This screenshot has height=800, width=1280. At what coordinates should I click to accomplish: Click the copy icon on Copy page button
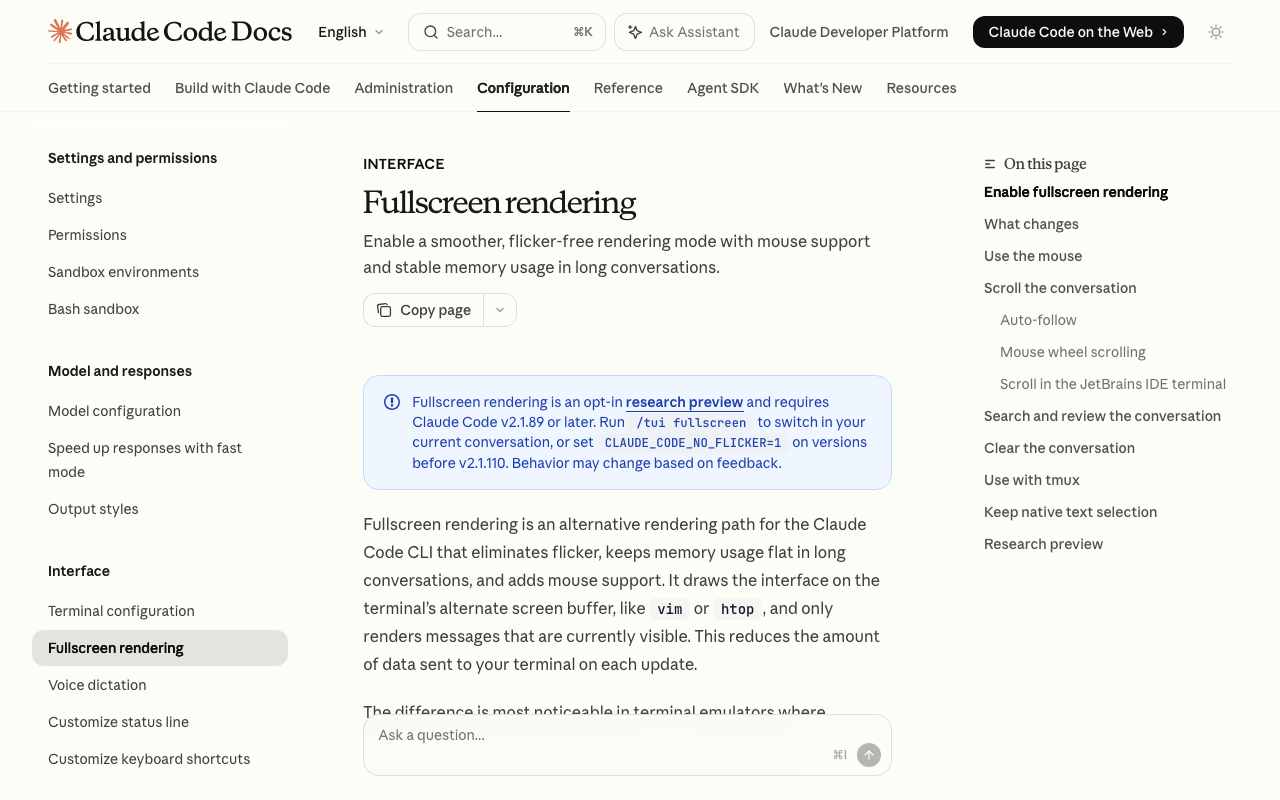(384, 310)
